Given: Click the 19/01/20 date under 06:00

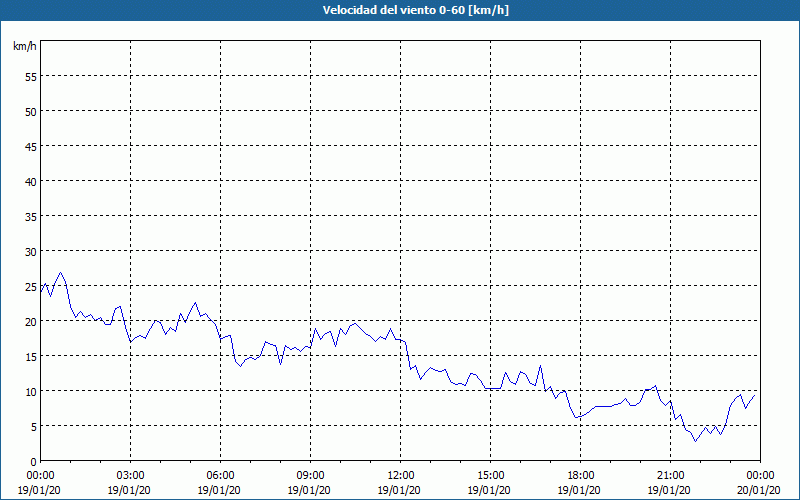Looking at the screenshot, I should coord(219,490).
